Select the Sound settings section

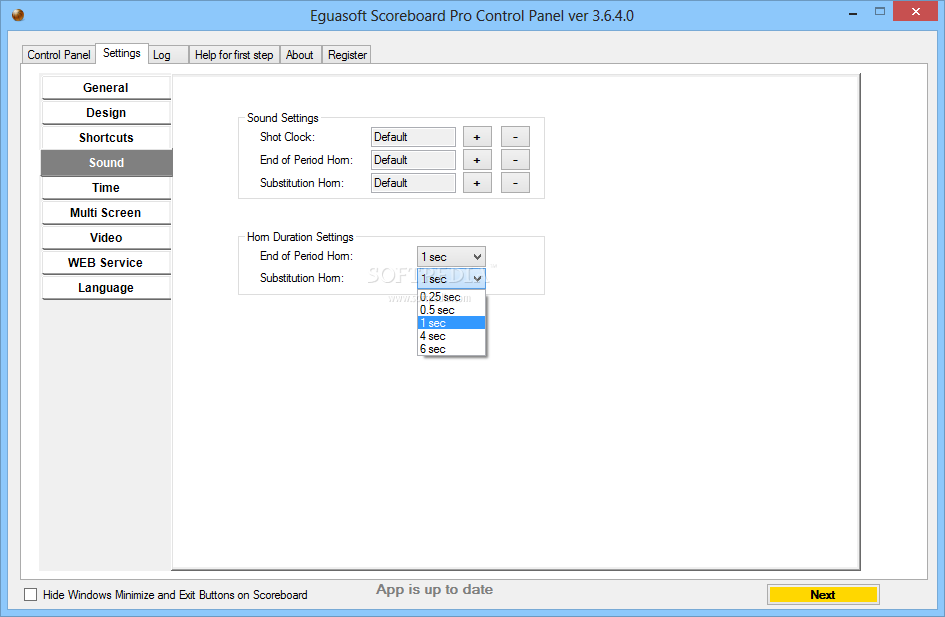(106, 163)
